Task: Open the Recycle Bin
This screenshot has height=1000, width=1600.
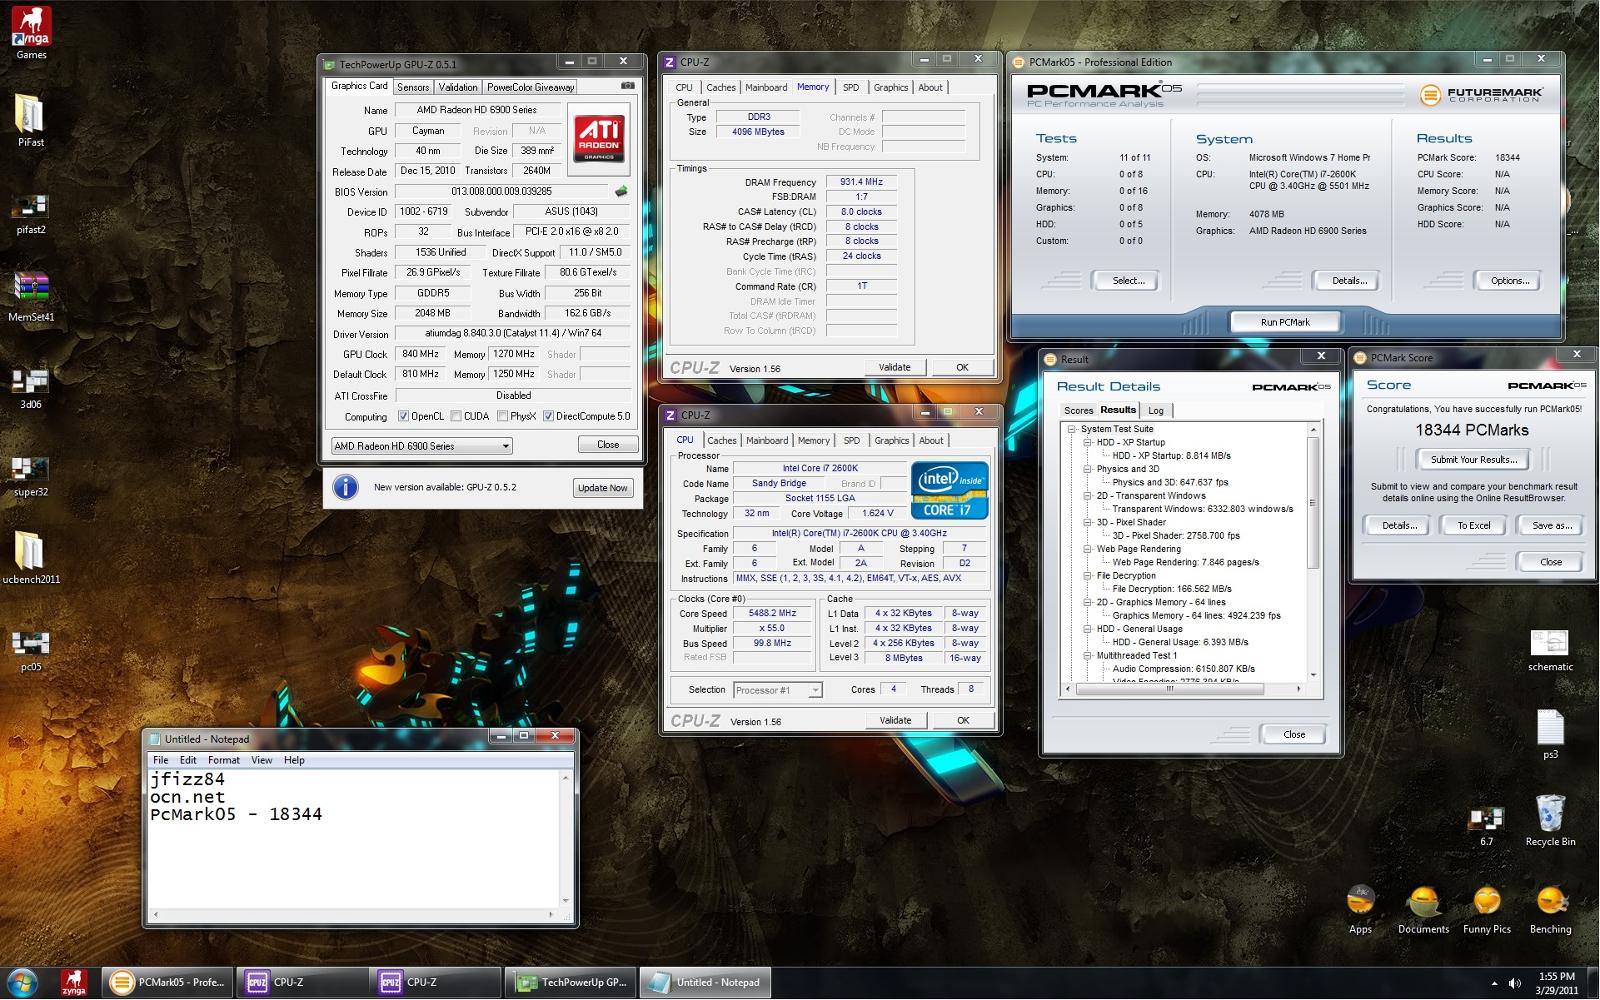Action: point(1550,820)
